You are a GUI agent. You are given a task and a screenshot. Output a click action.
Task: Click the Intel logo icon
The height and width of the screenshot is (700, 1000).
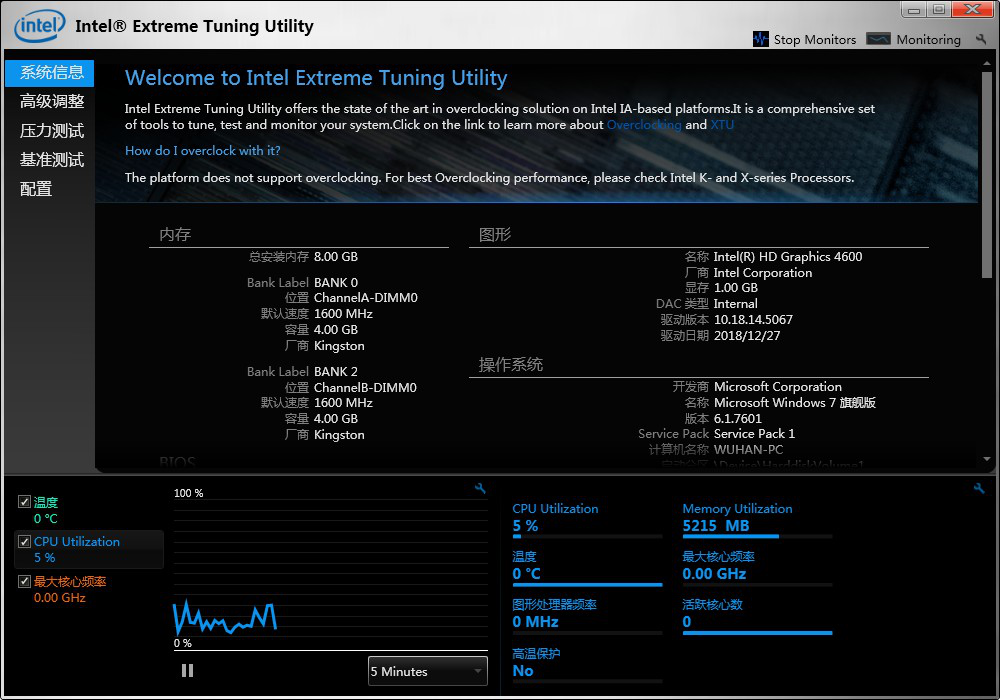(40, 26)
